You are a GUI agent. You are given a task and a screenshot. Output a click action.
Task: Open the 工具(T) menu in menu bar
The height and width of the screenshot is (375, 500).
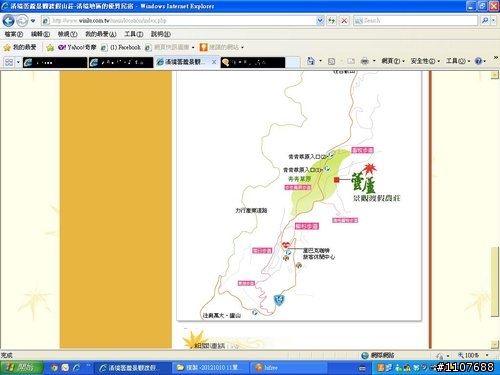click(x=134, y=34)
